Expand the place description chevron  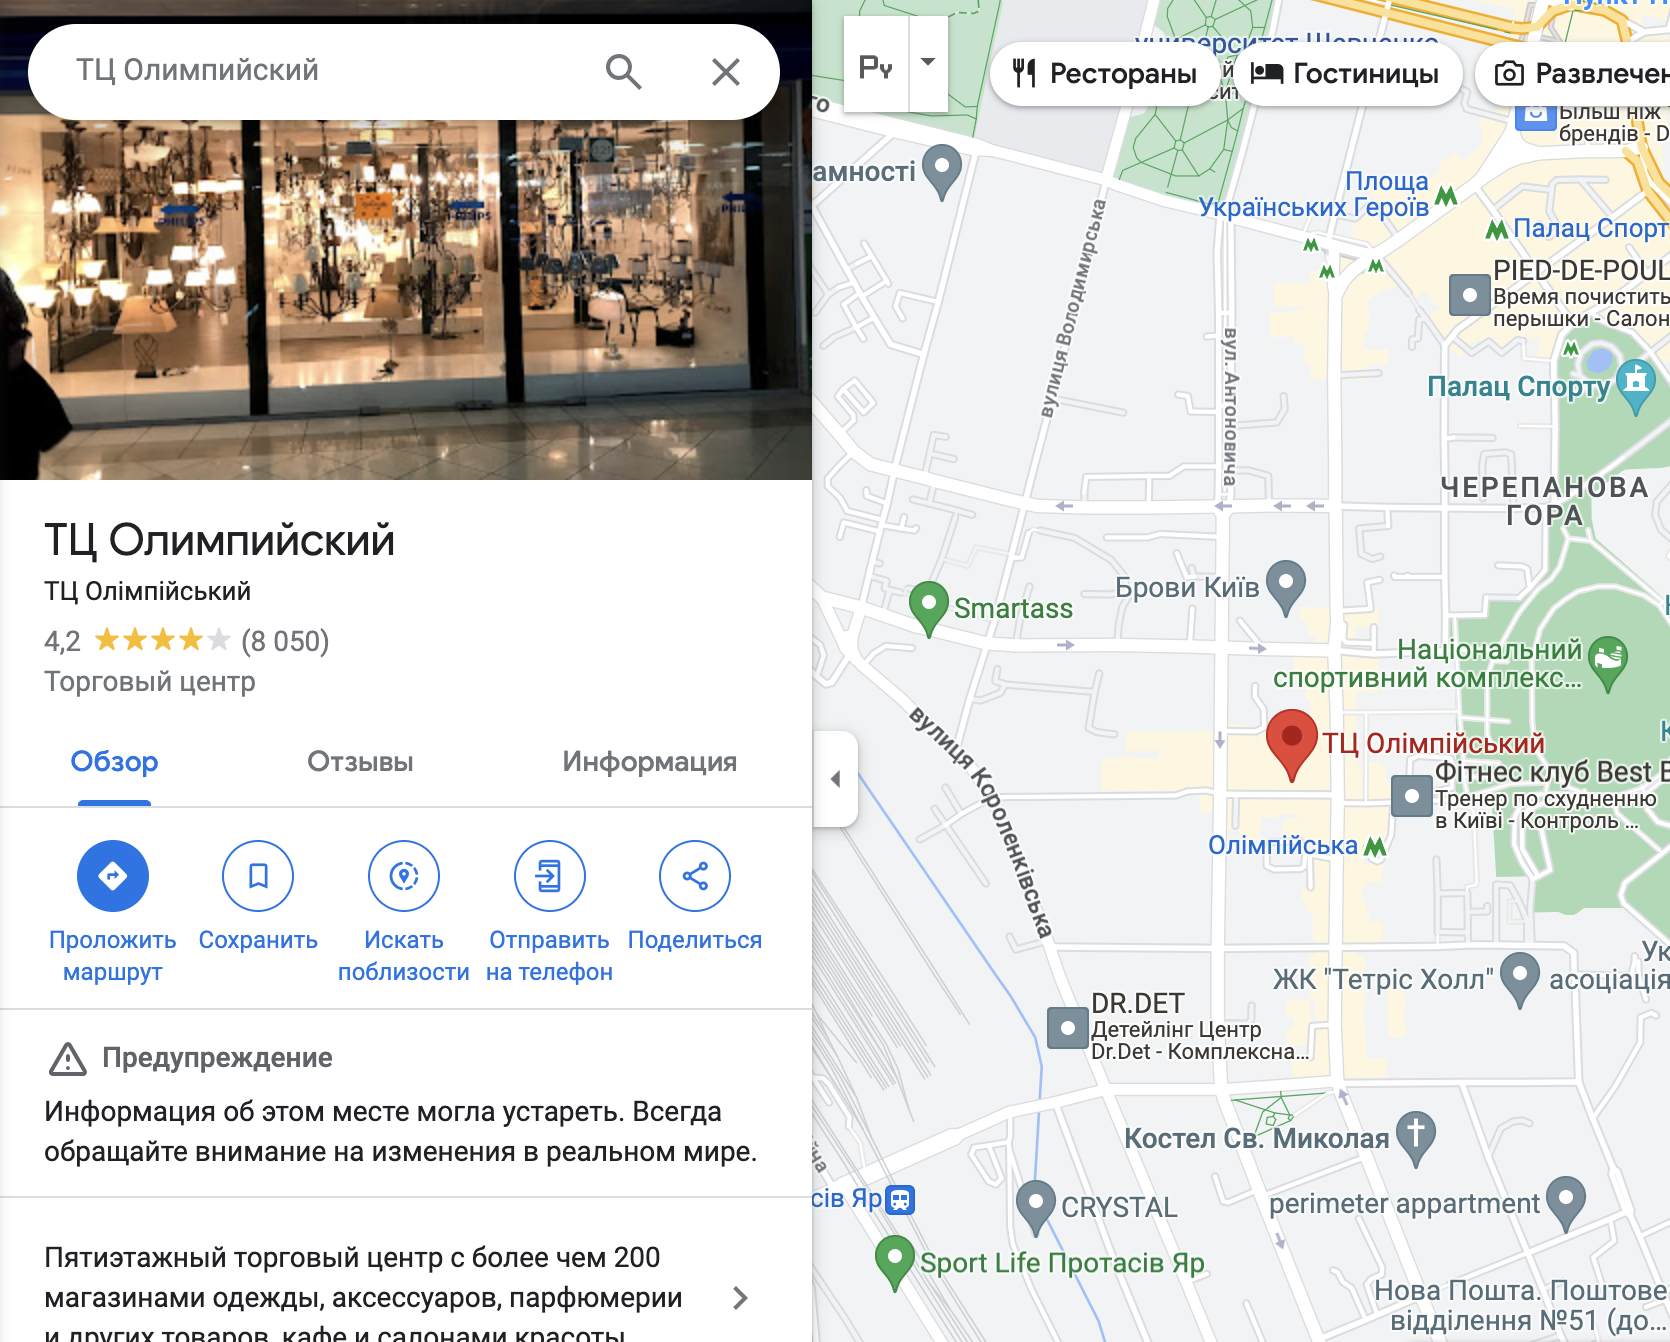[x=740, y=1298]
